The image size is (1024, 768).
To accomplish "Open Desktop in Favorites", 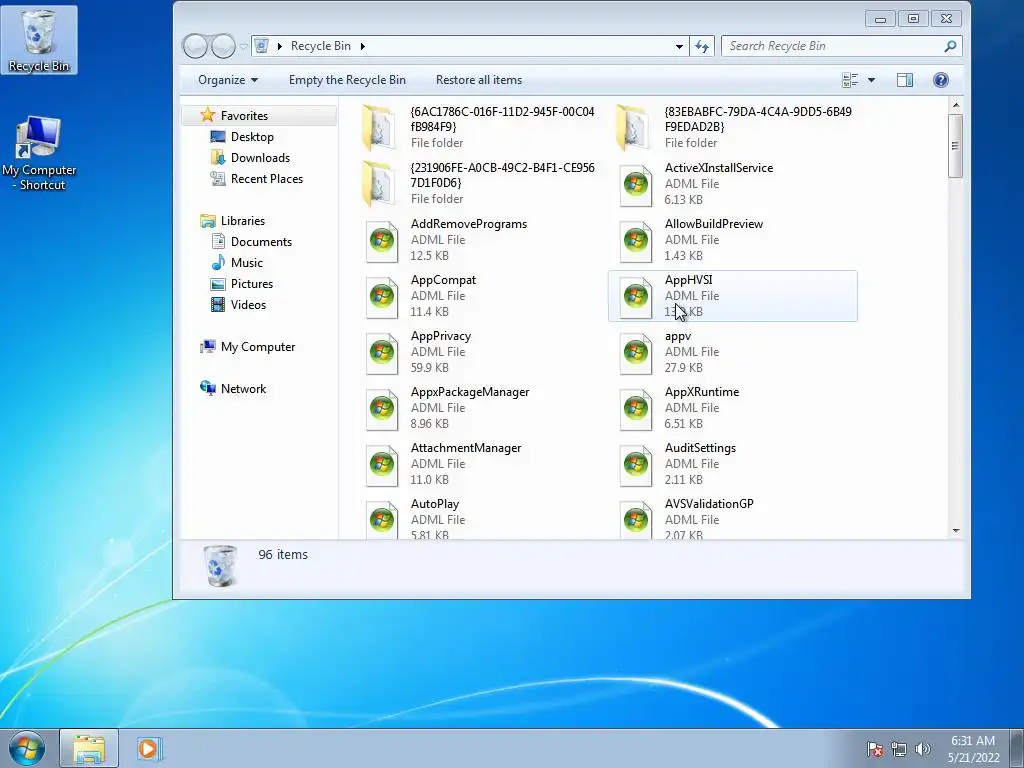I will coord(252,137).
